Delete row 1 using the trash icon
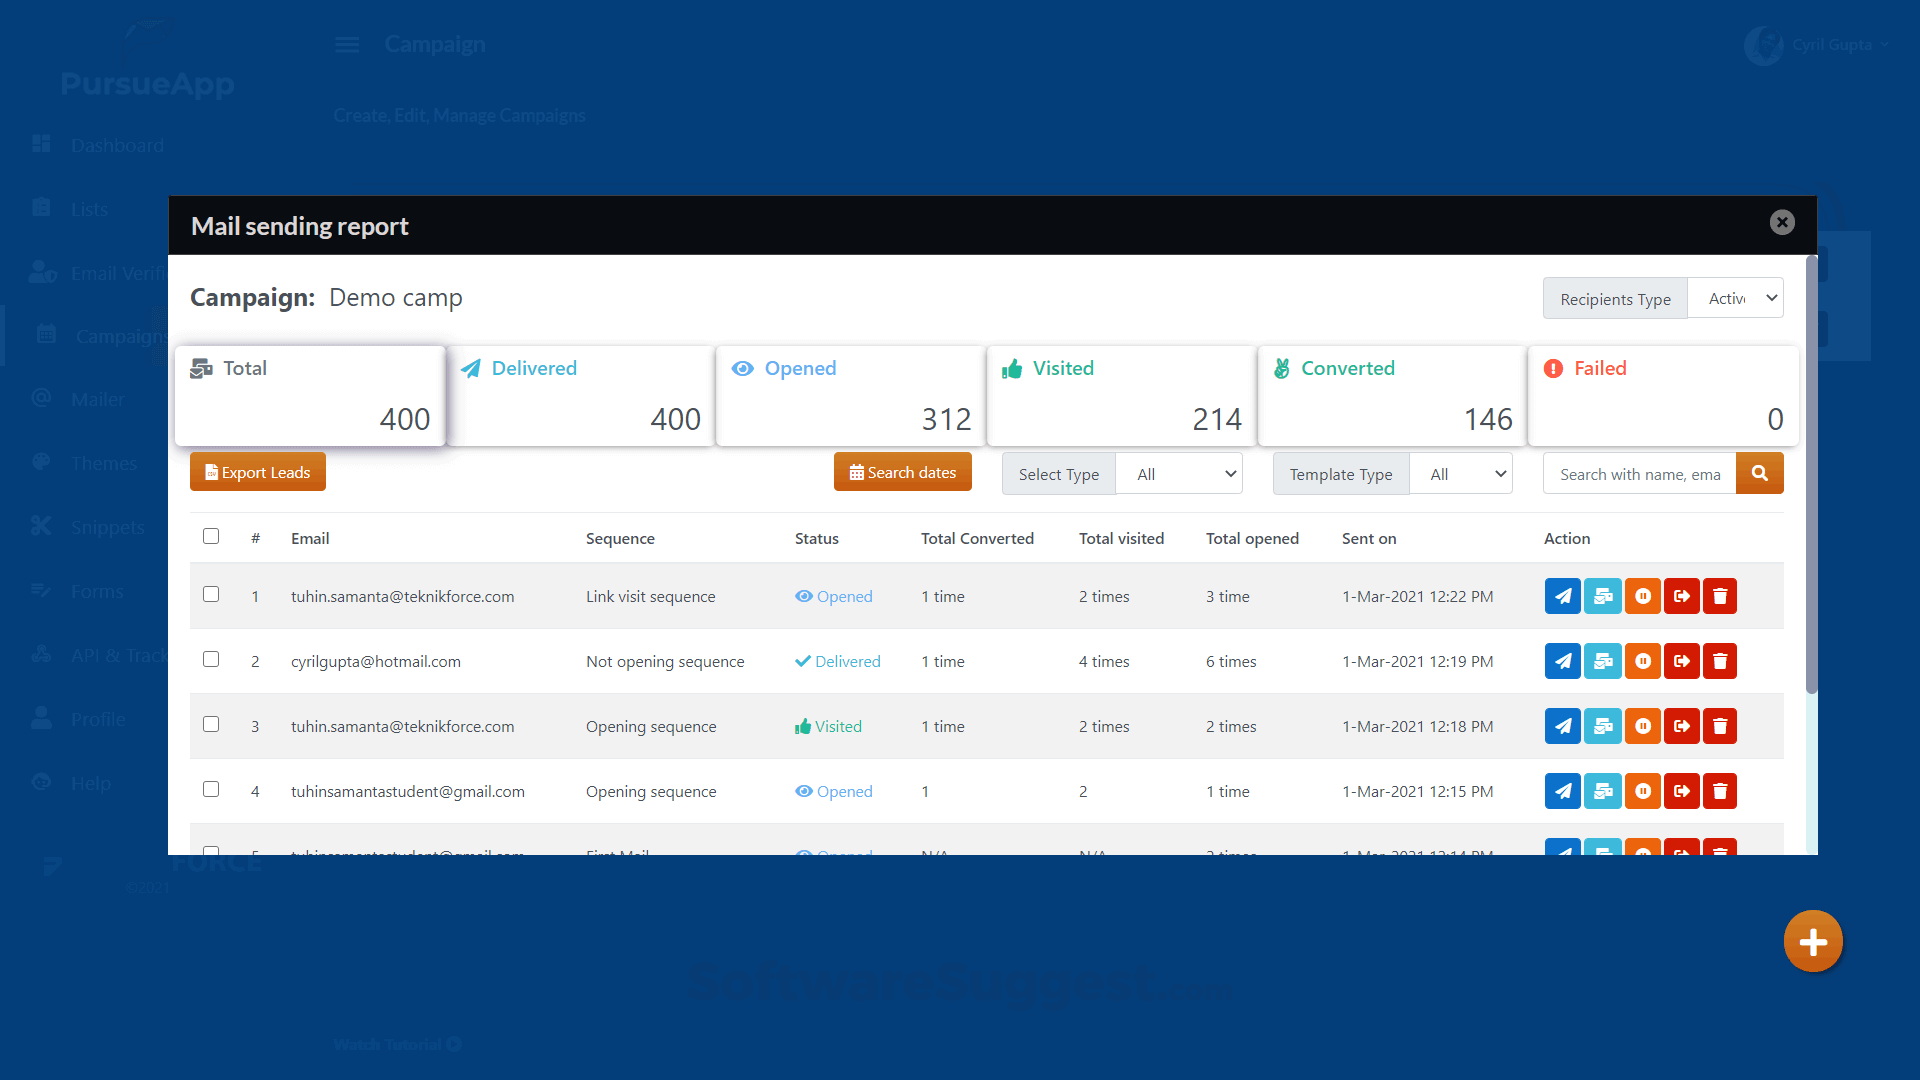The image size is (1920, 1080). click(1720, 596)
